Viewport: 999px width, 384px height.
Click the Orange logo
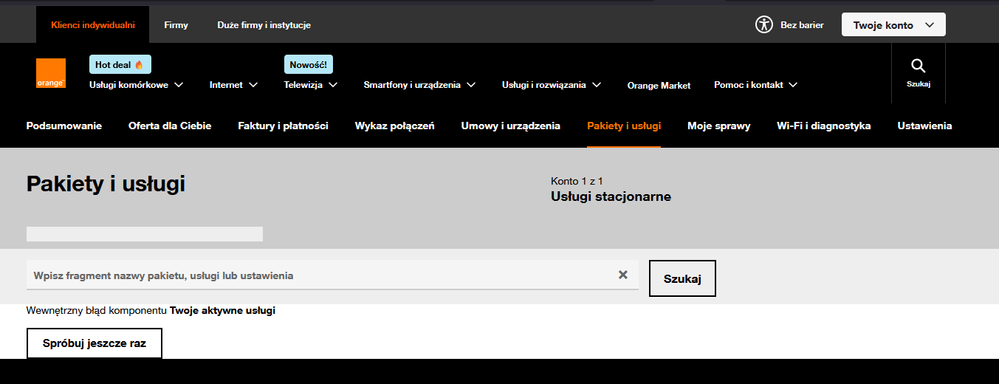(50, 73)
